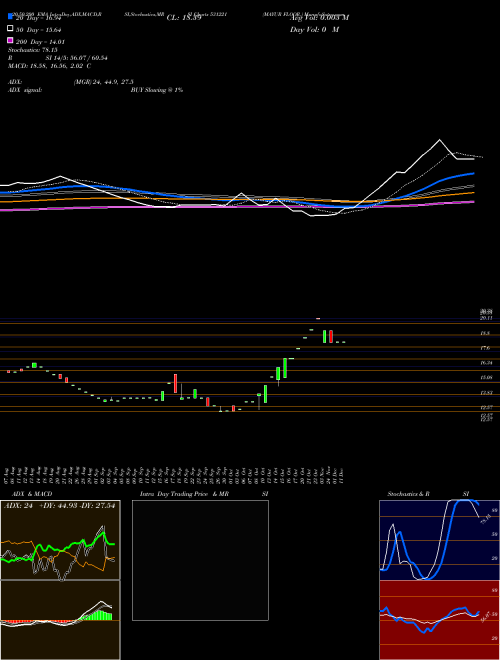Click the 'Stochastics: 78.13' readout
Image resolution: width=500 pixels, height=660 pixels.
tap(33, 50)
